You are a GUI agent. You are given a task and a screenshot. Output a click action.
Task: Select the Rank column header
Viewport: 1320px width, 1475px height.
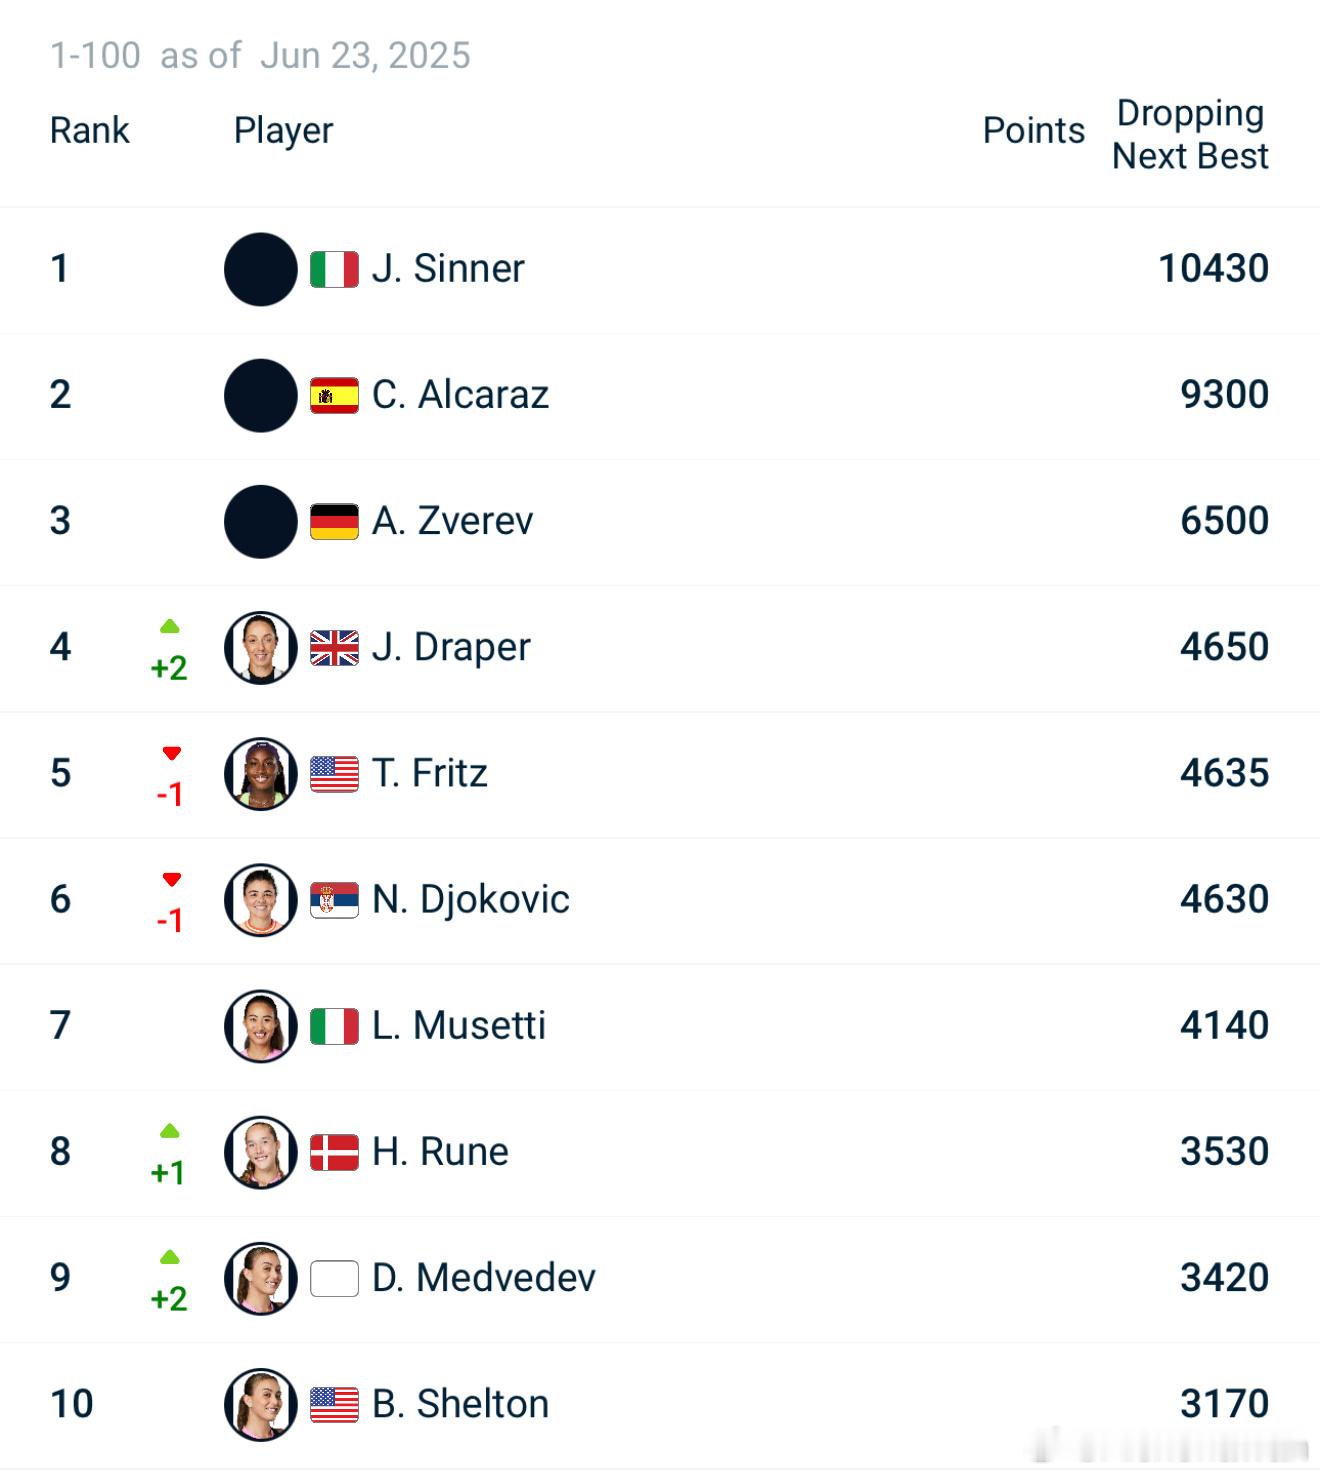pos(90,130)
